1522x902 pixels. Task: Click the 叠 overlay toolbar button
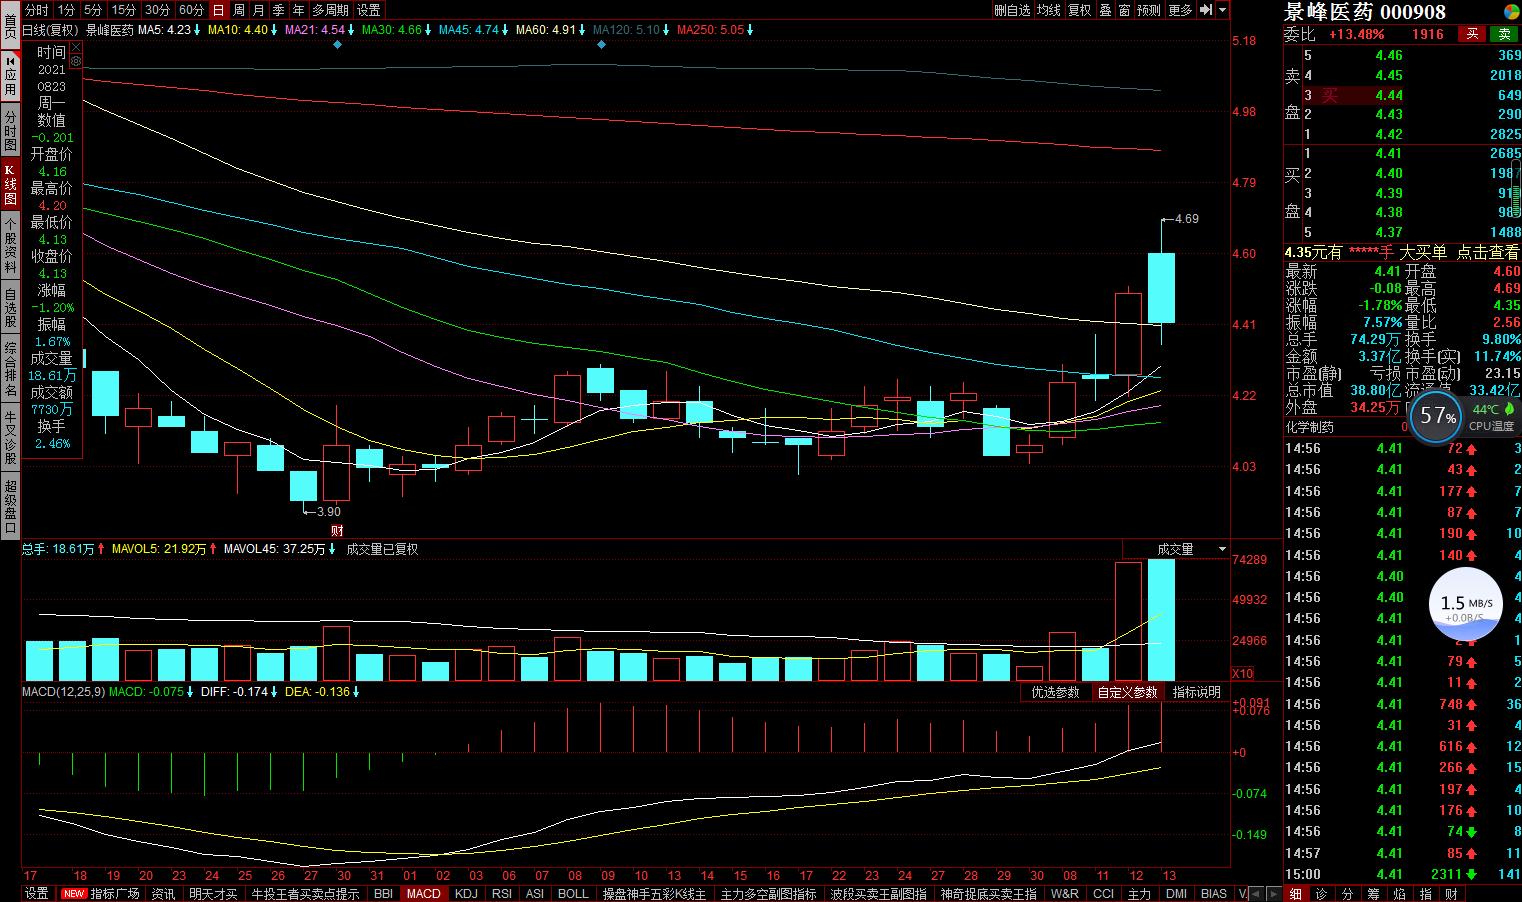click(1105, 10)
